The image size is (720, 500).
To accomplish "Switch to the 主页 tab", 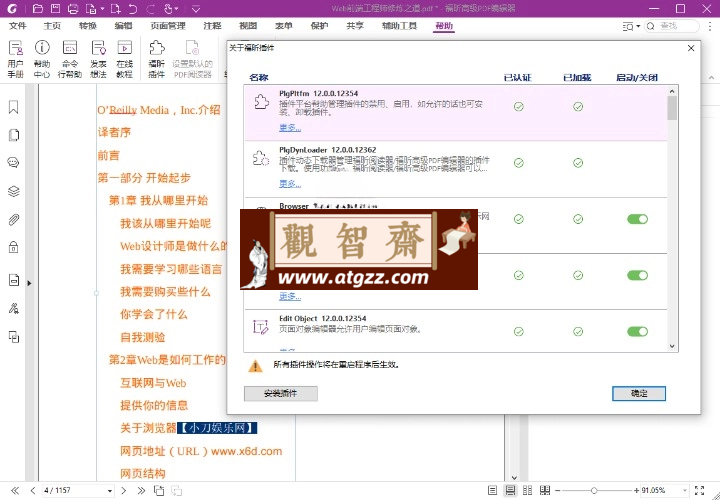I will point(52,26).
